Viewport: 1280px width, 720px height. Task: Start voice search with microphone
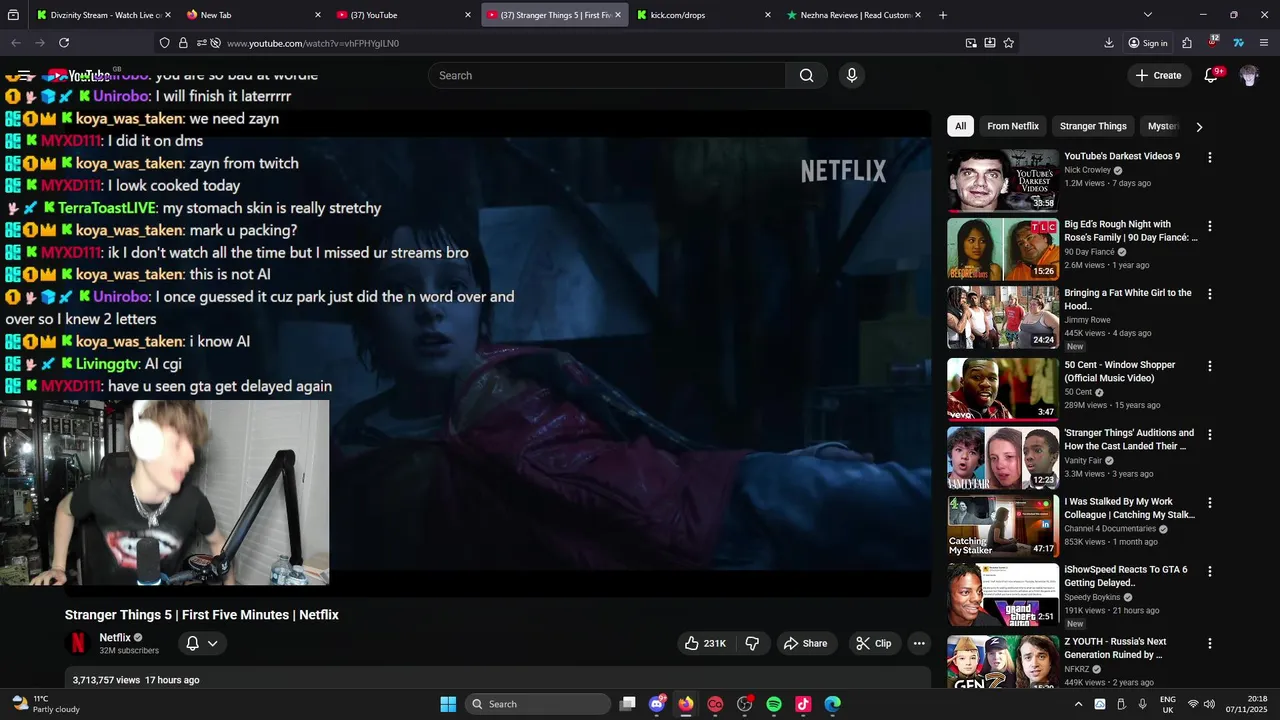[x=851, y=75]
